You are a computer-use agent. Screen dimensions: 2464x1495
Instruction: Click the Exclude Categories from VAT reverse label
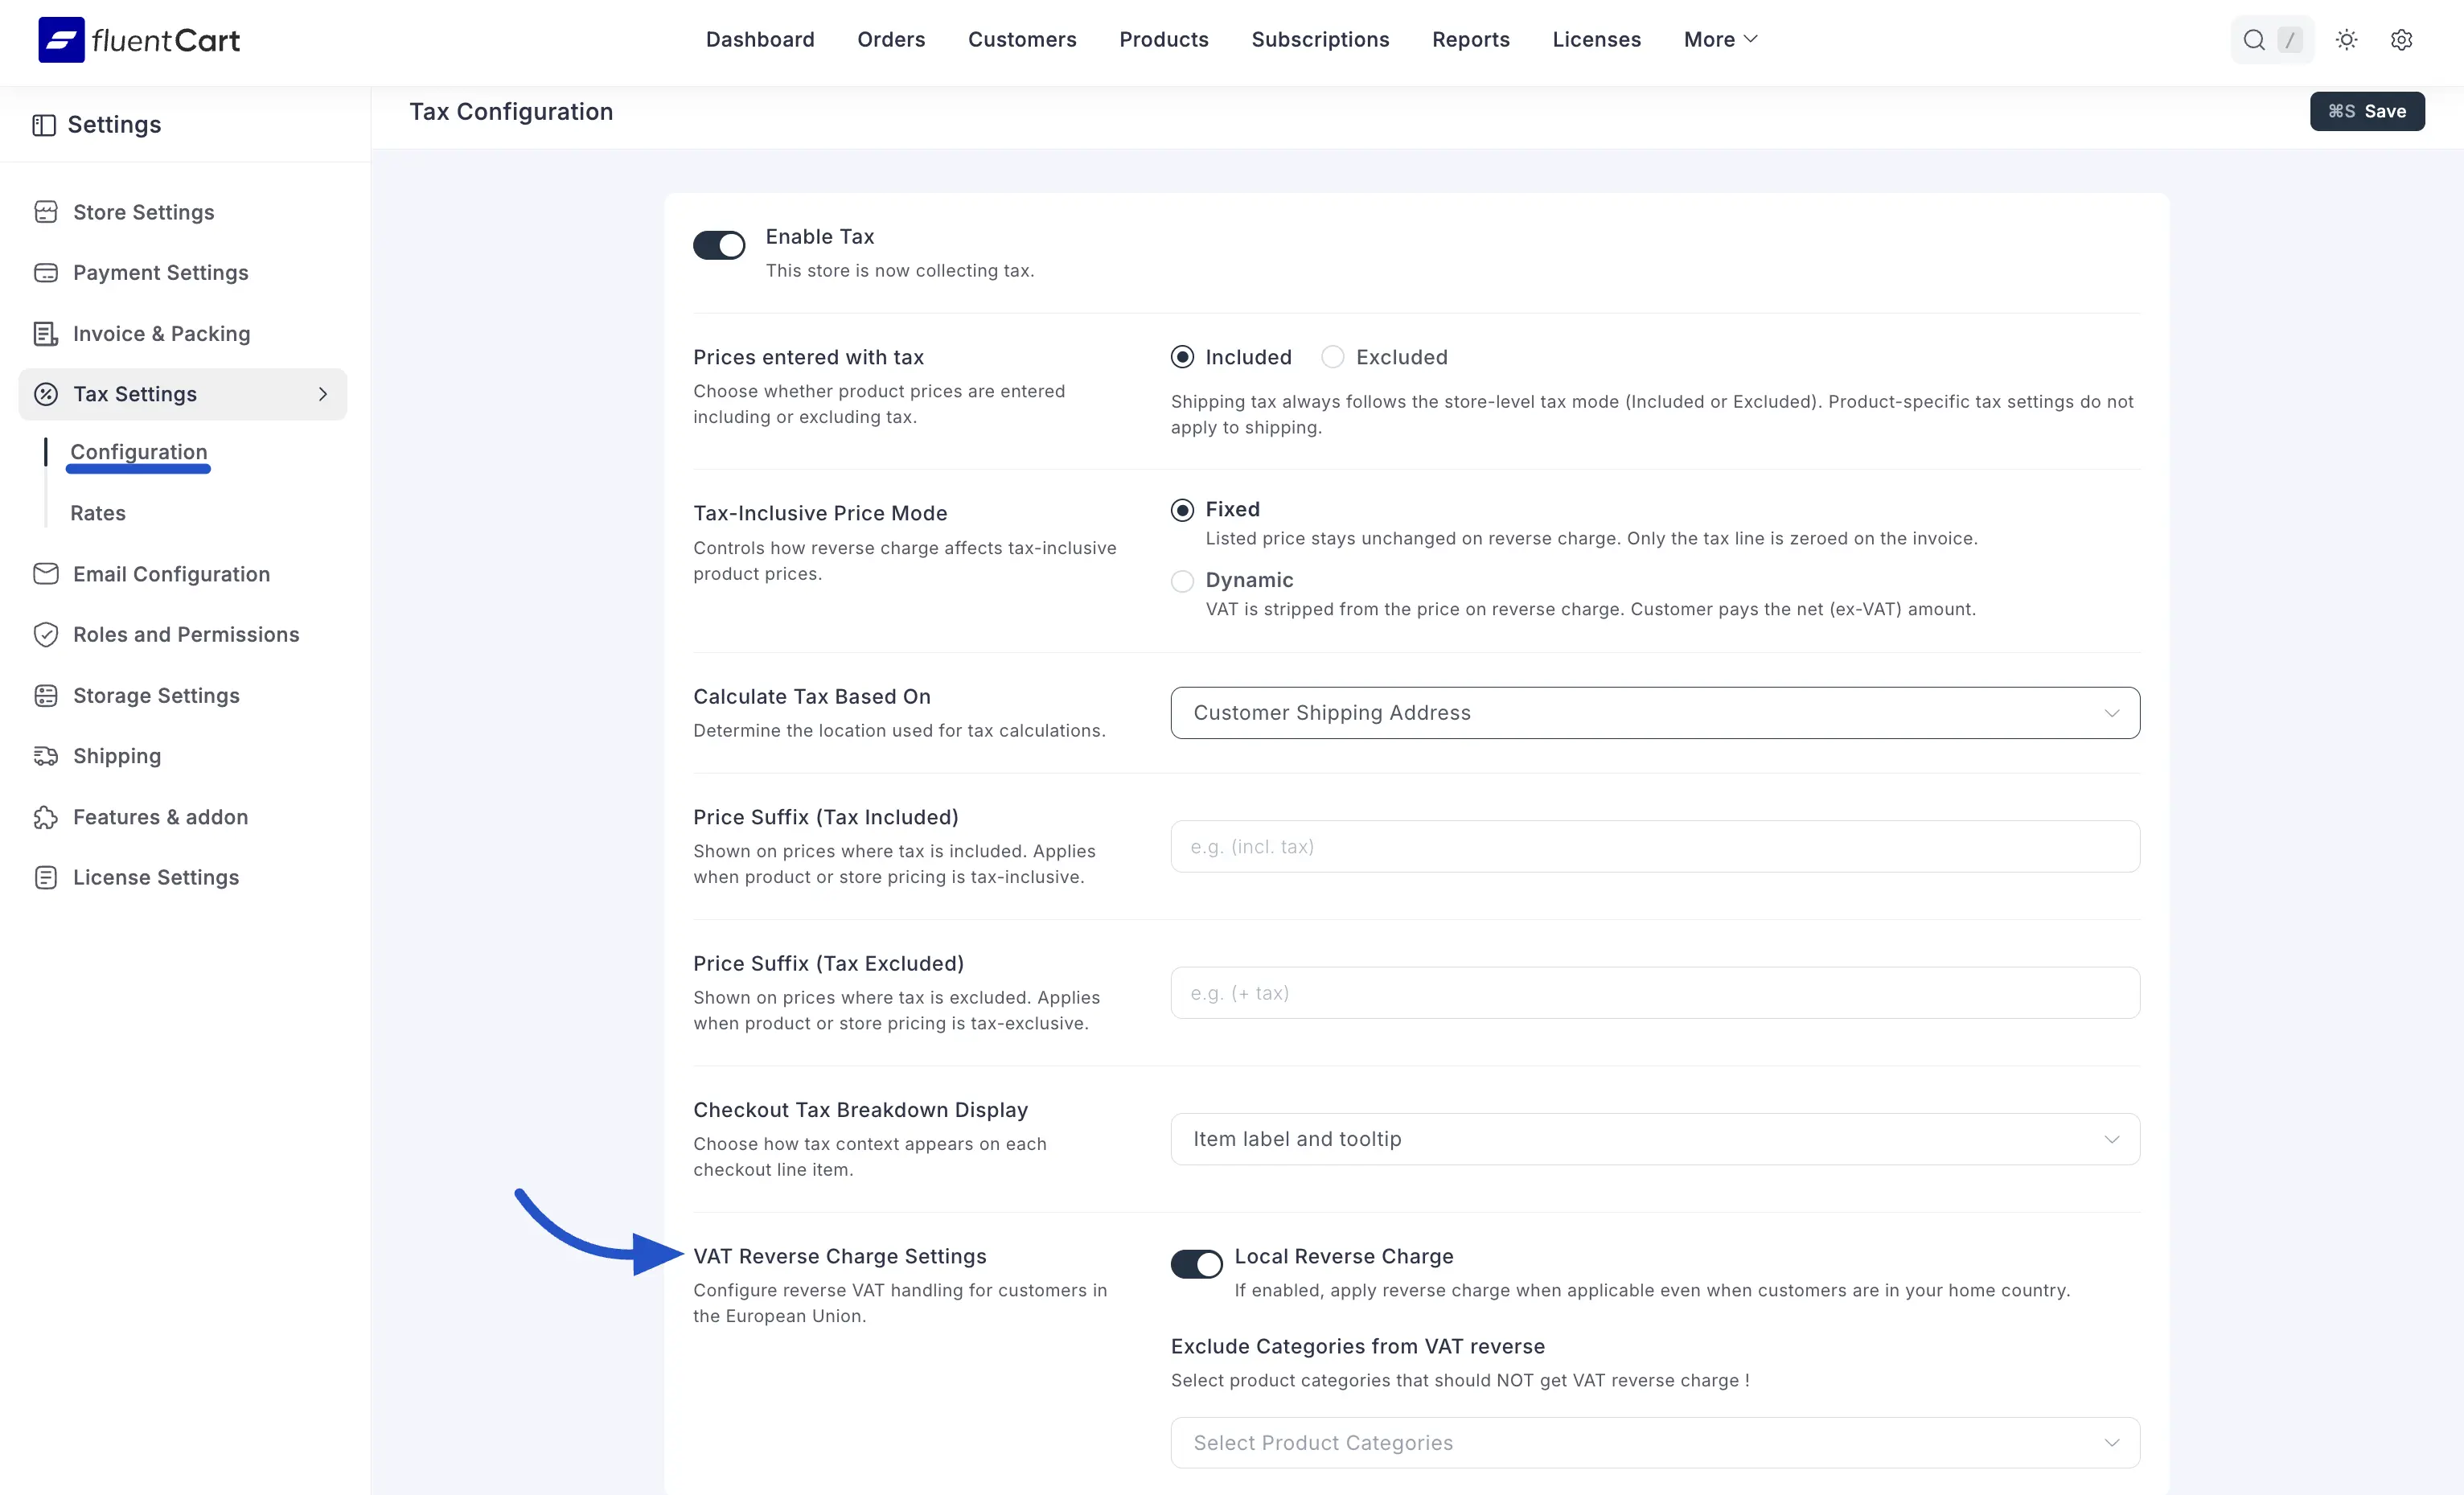click(1358, 1347)
